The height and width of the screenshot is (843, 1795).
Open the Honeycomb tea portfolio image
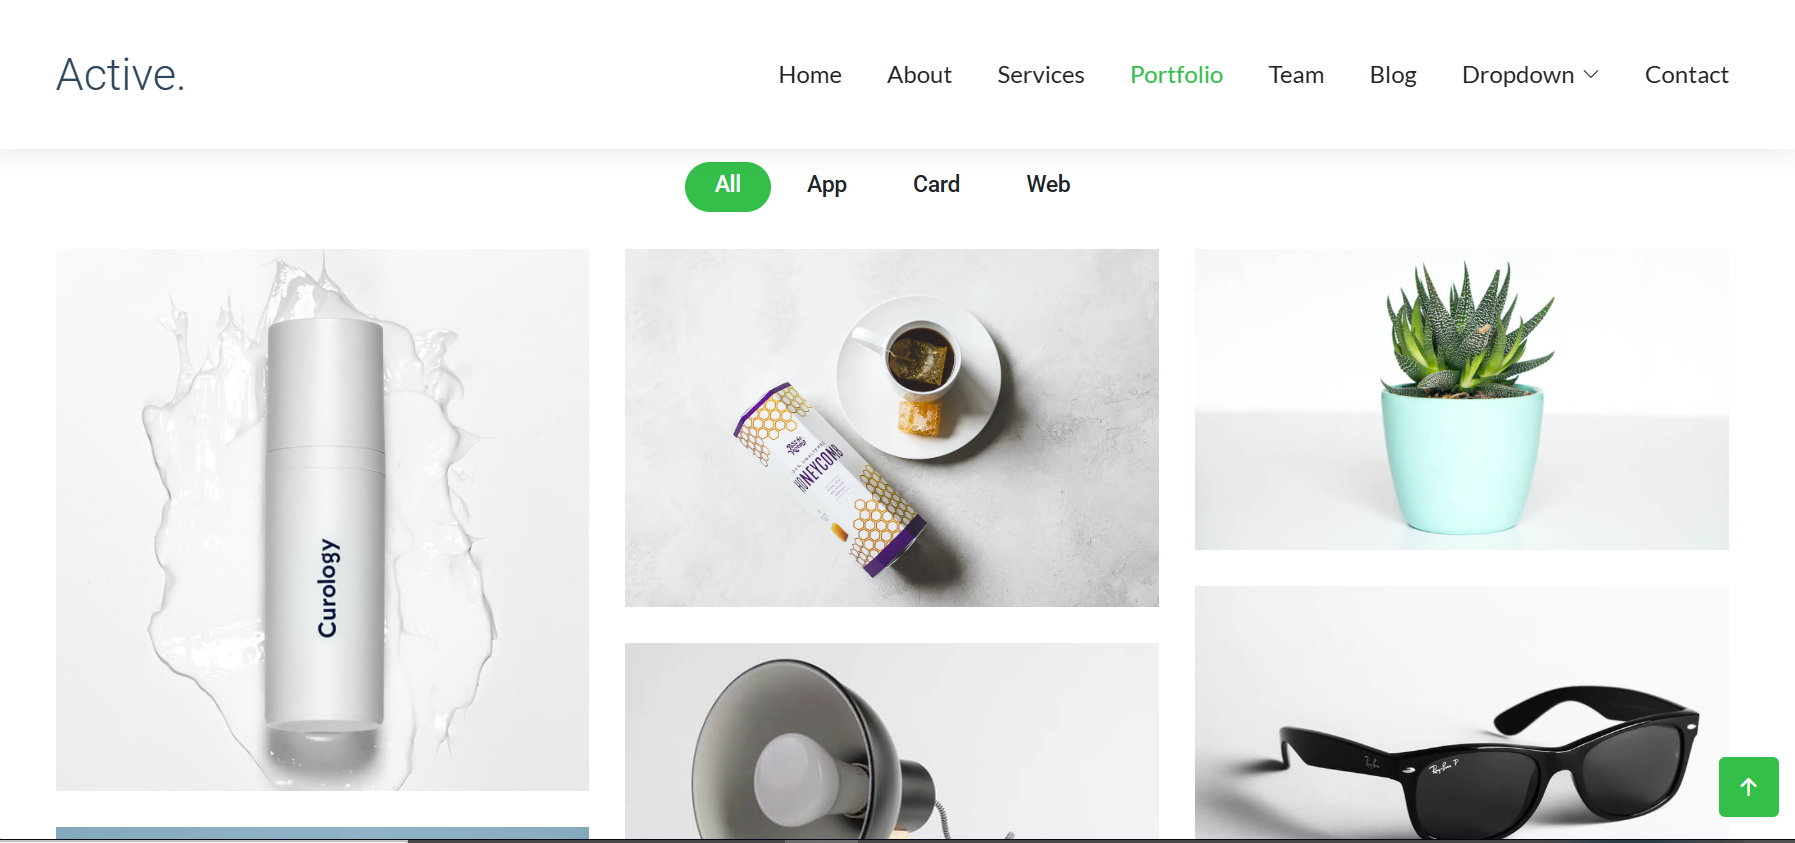[x=892, y=428]
